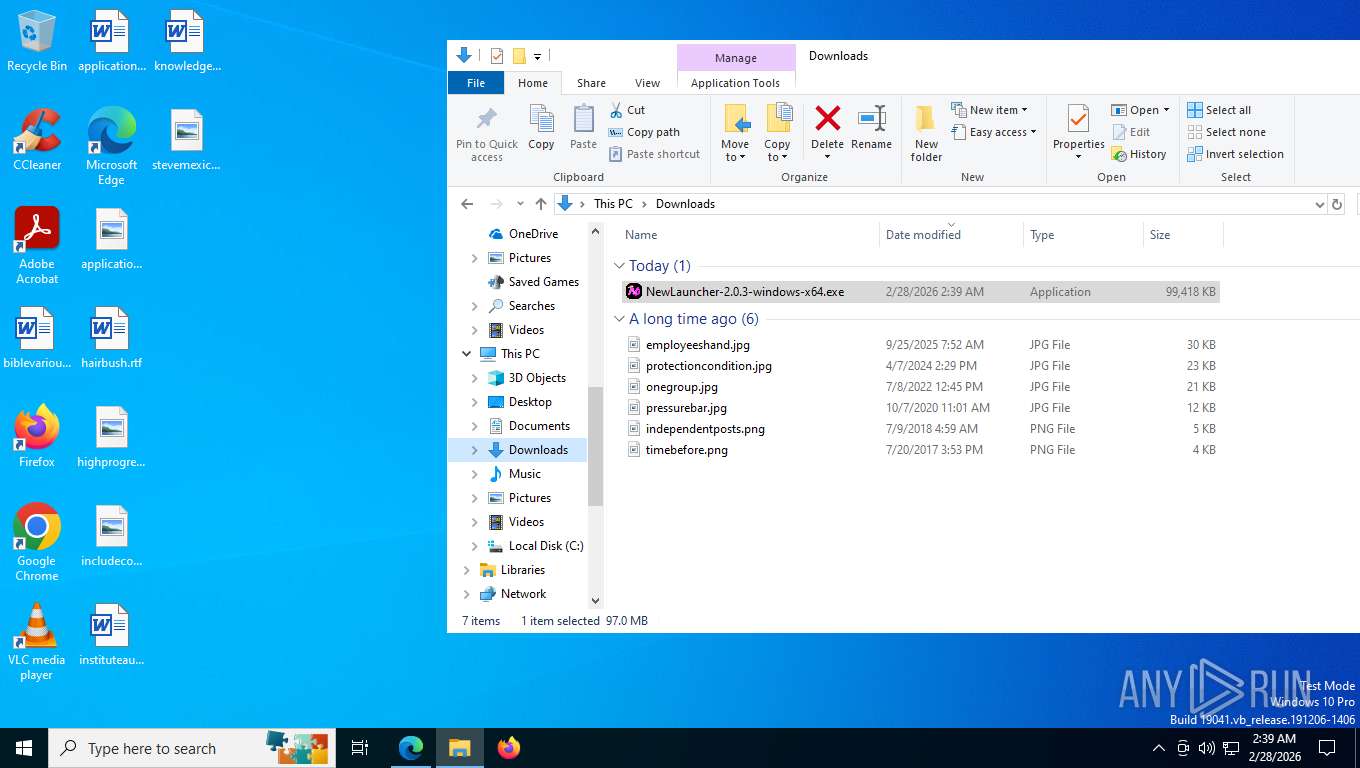1360x768 pixels.
Task: Expand the Libraries tree node
Action: (x=467, y=570)
